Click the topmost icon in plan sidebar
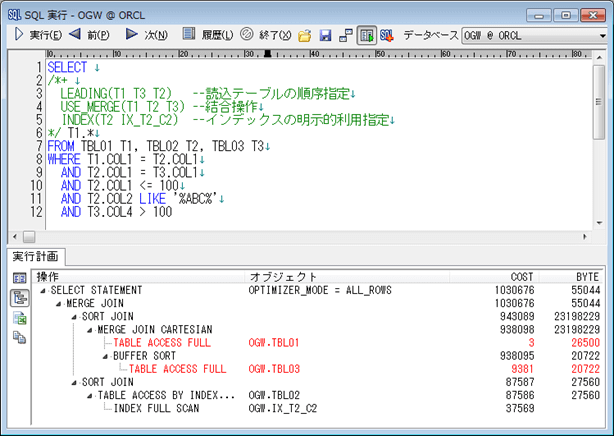 tap(19, 277)
